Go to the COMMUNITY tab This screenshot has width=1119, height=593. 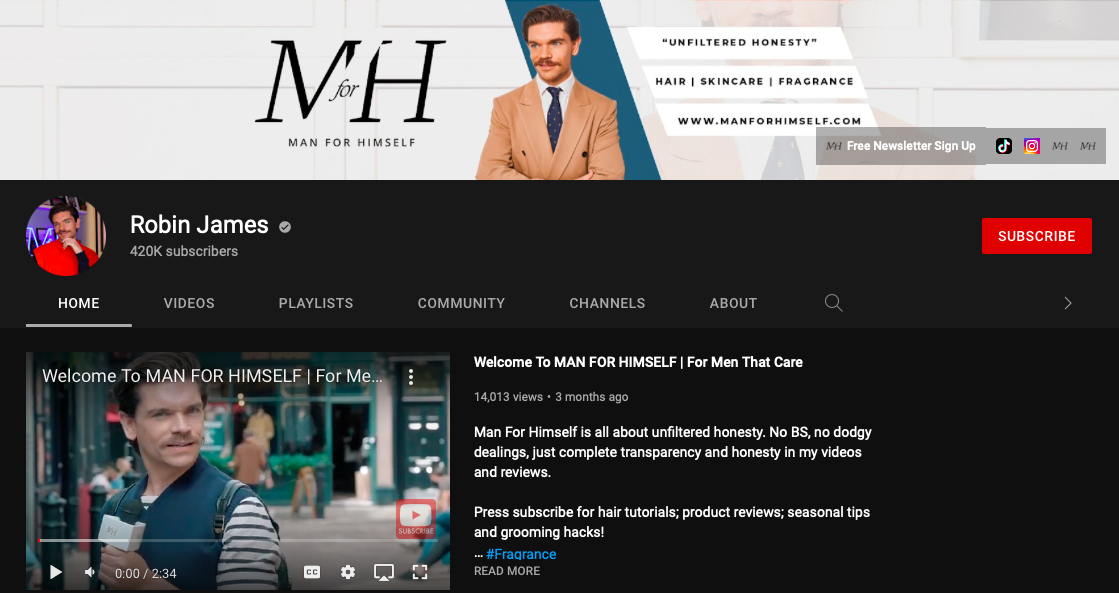point(461,303)
